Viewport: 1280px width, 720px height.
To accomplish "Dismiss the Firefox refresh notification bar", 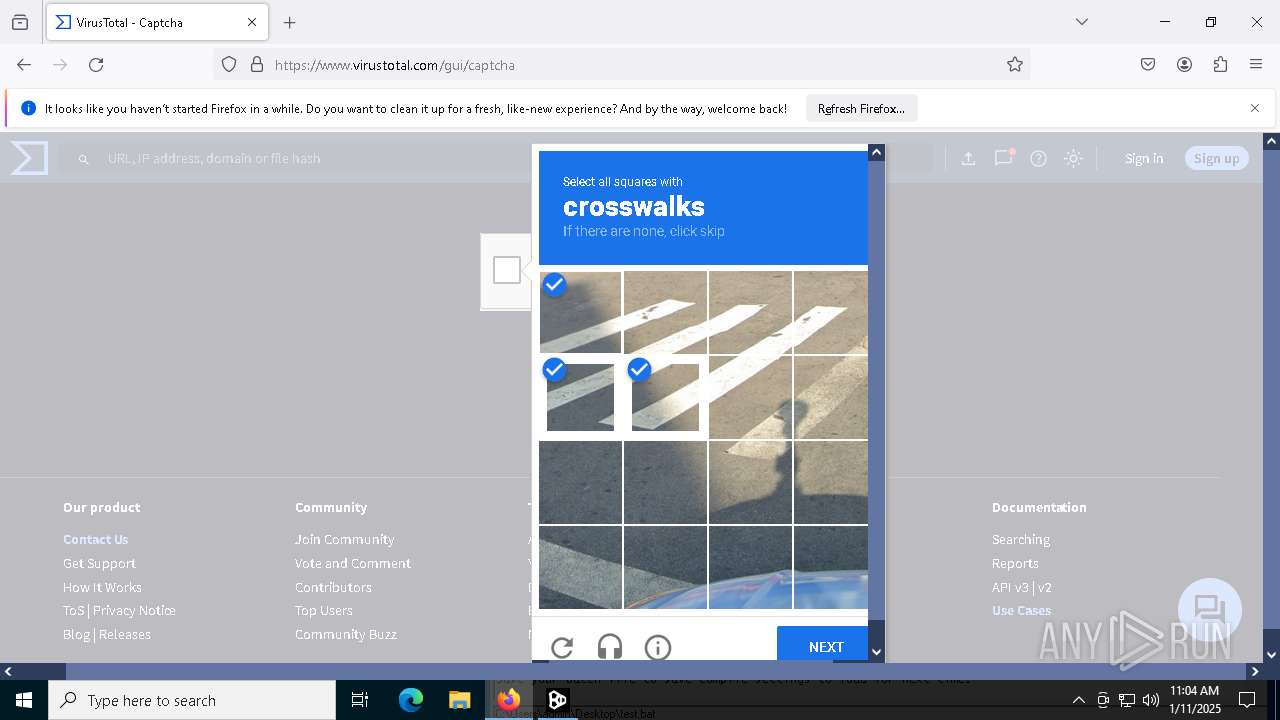I will (1255, 108).
